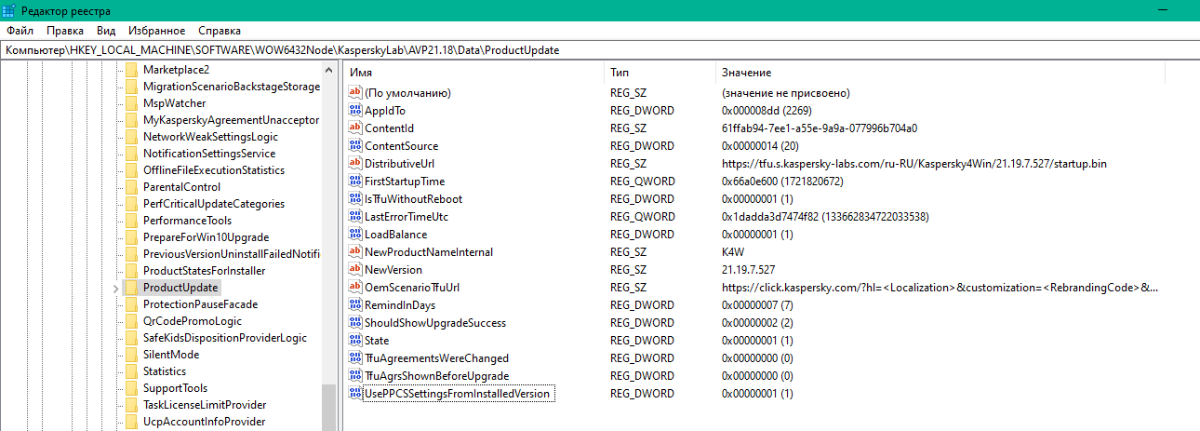This screenshot has width=1200, height=431.
Task: Select ProtectionPauseFacade tree item
Action: click(200, 304)
